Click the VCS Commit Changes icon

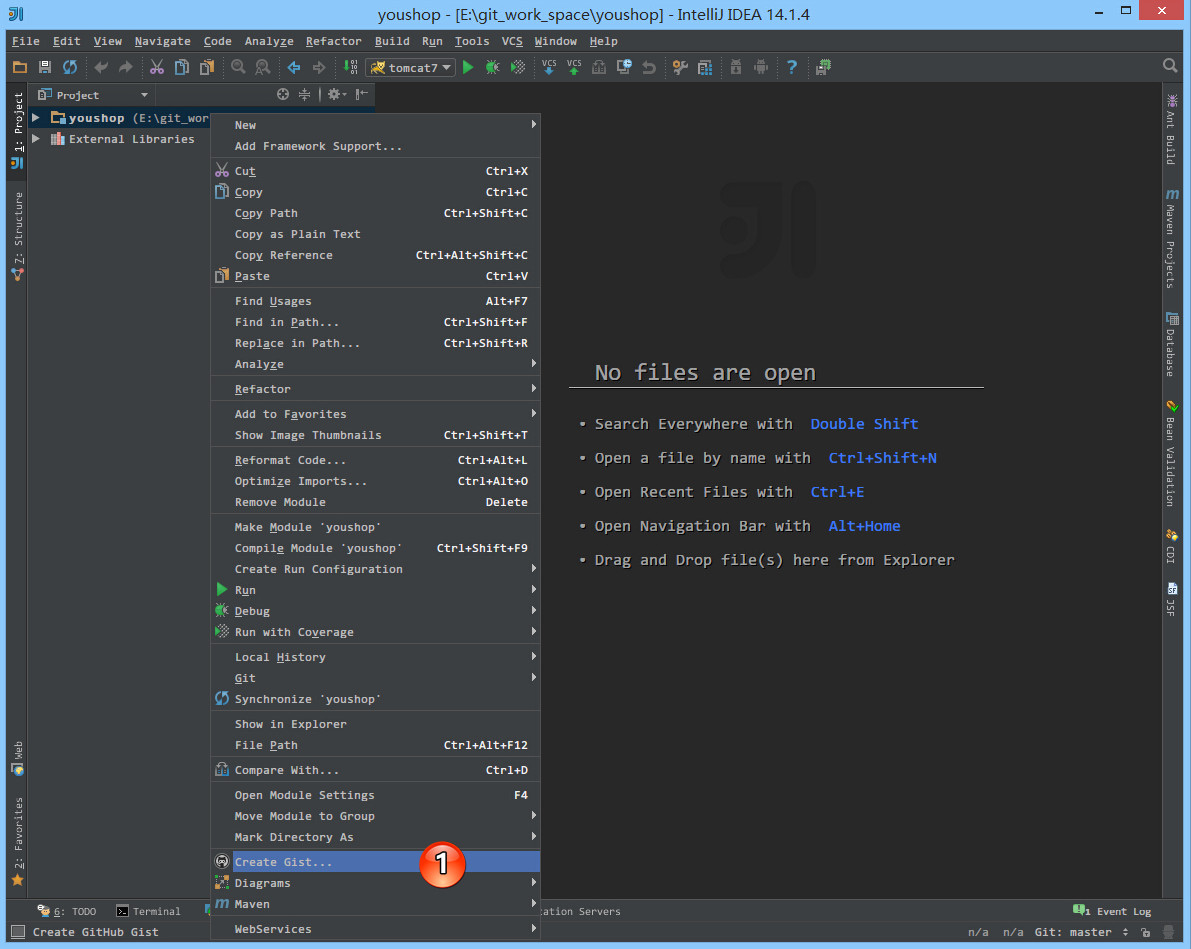click(x=574, y=67)
